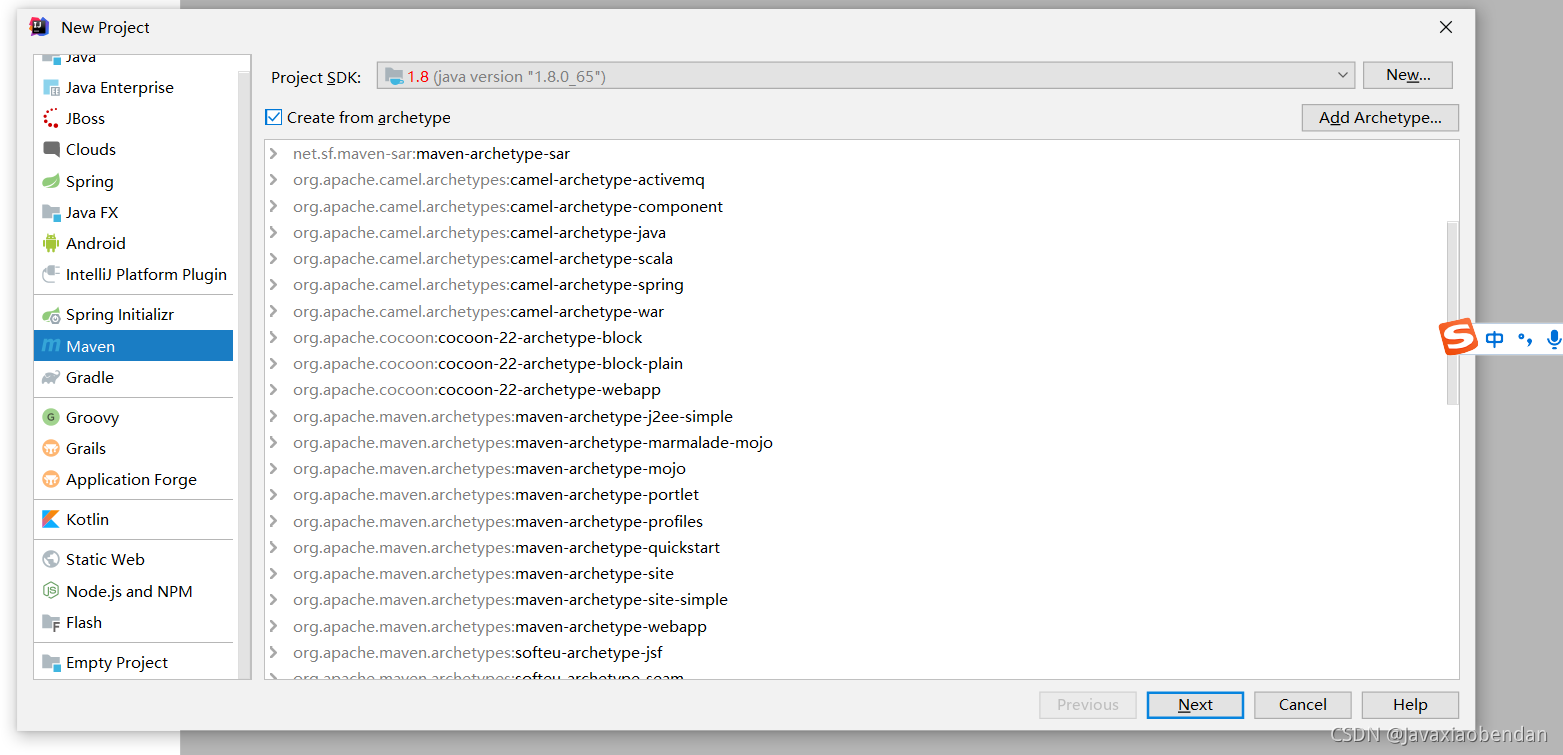The image size is (1563, 755).
Task: Click the Java Enterprise icon in sidebar
Action: [51, 88]
